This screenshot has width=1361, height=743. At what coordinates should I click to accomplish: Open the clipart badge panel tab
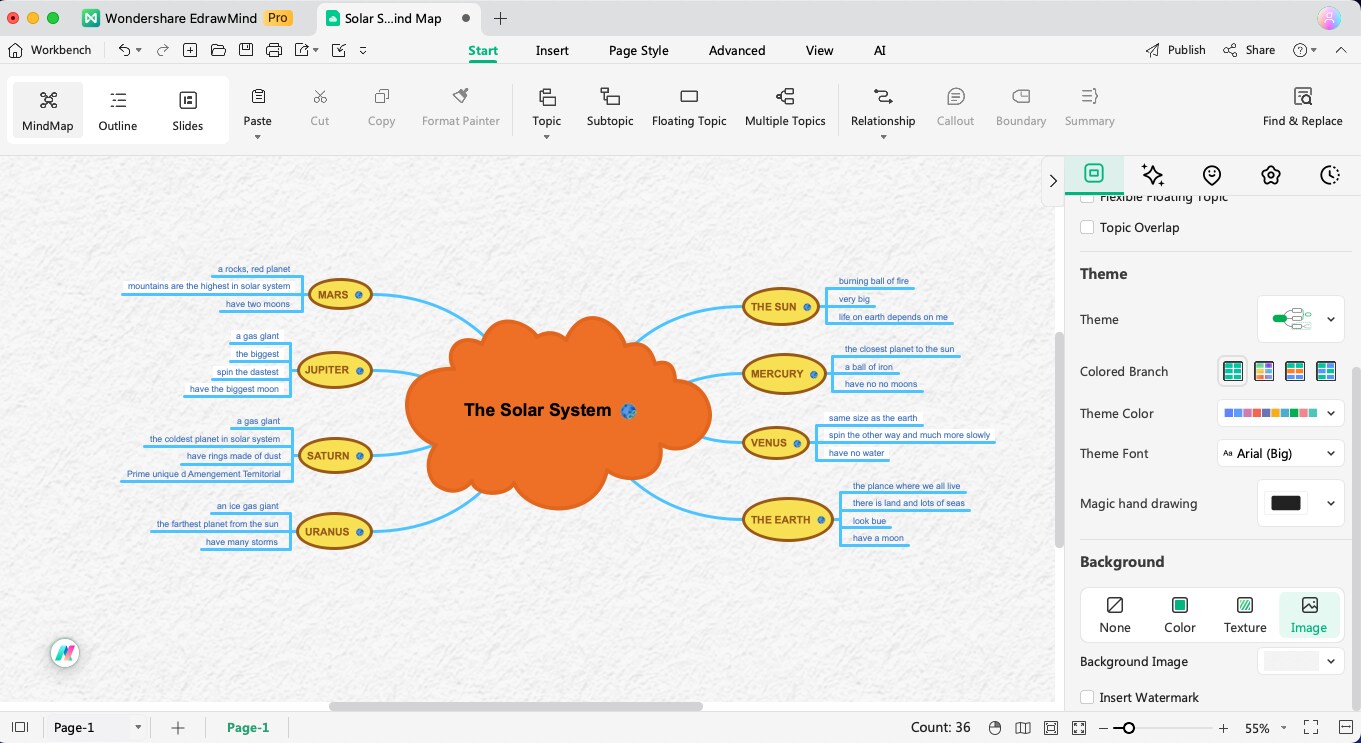point(1271,175)
